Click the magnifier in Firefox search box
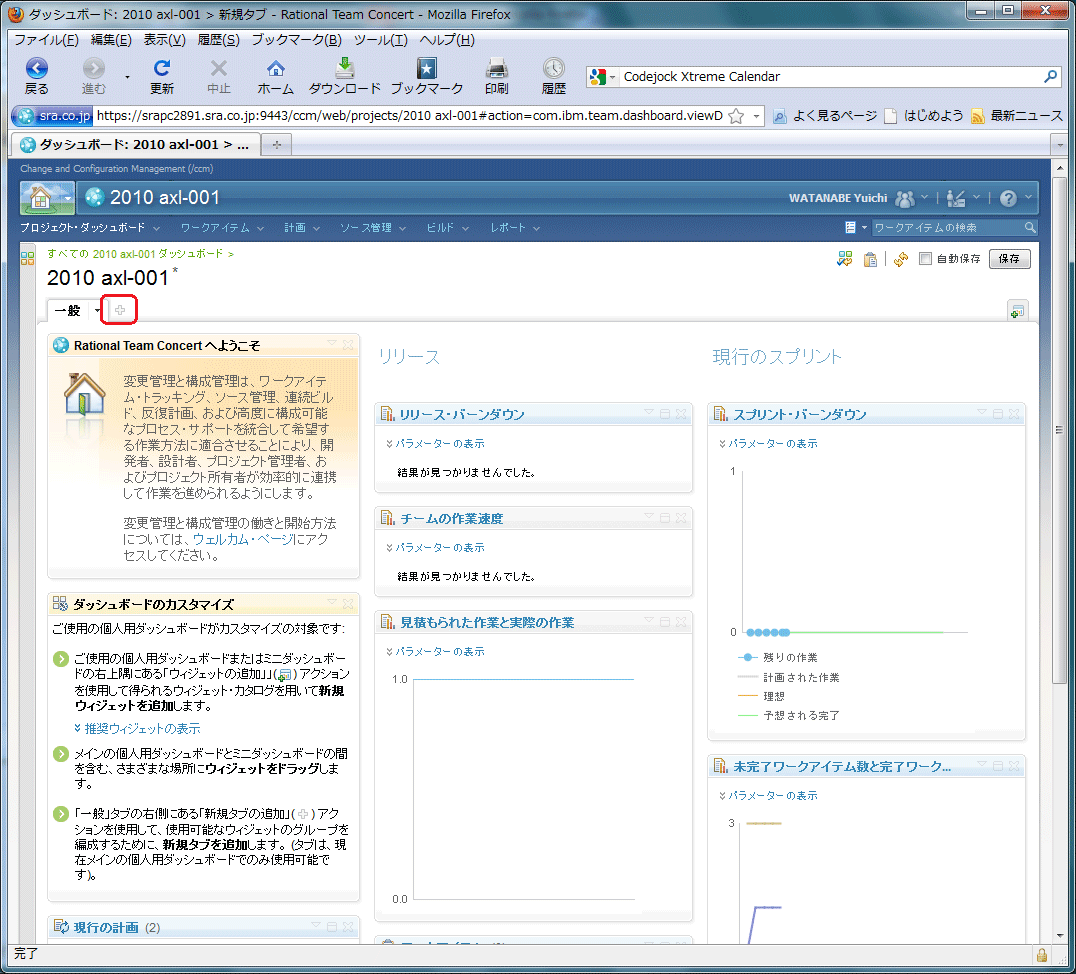Screen dimensions: 1076x974 click(1051, 76)
